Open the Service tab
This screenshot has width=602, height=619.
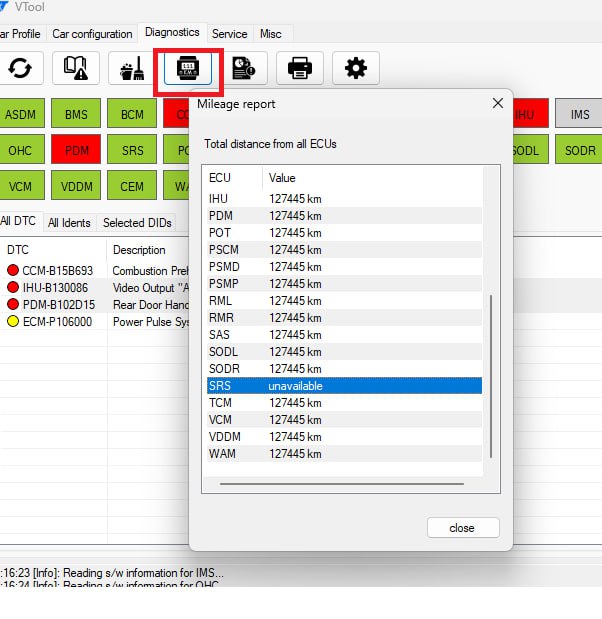click(229, 34)
